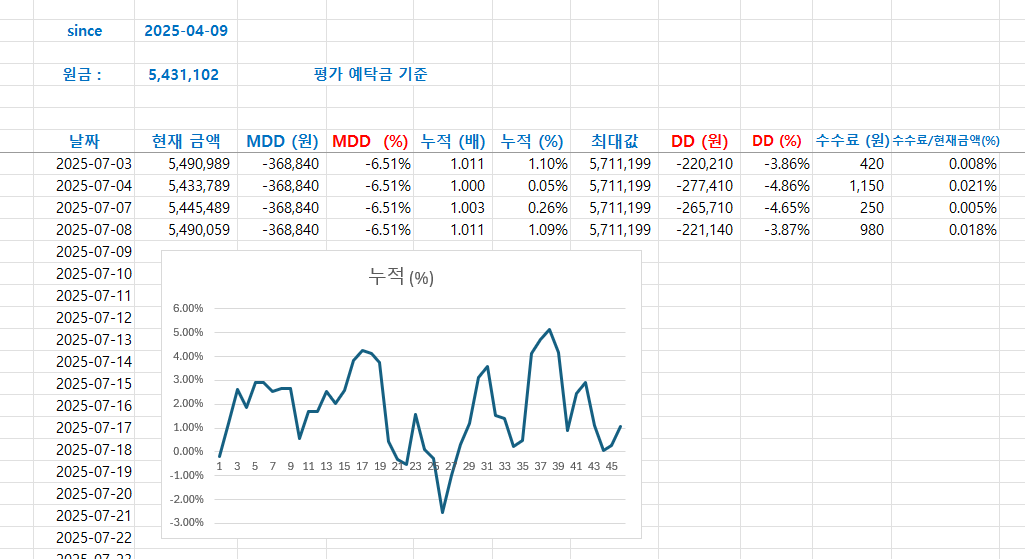Select date cell 2025-07-22

coord(84,537)
